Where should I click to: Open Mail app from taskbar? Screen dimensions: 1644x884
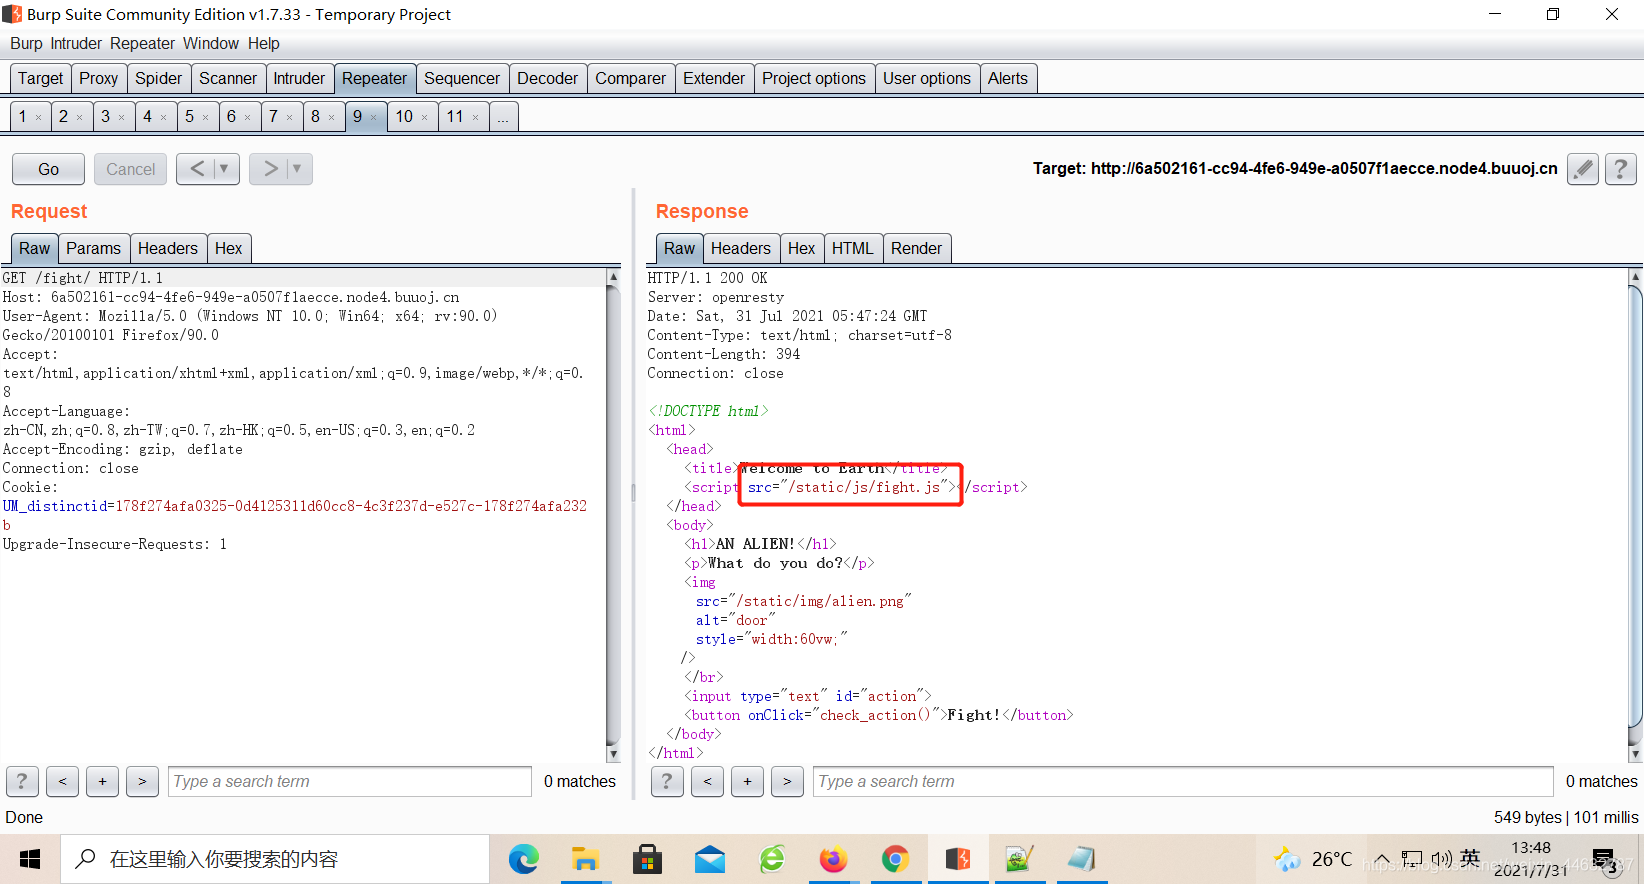[x=709, y=859]
